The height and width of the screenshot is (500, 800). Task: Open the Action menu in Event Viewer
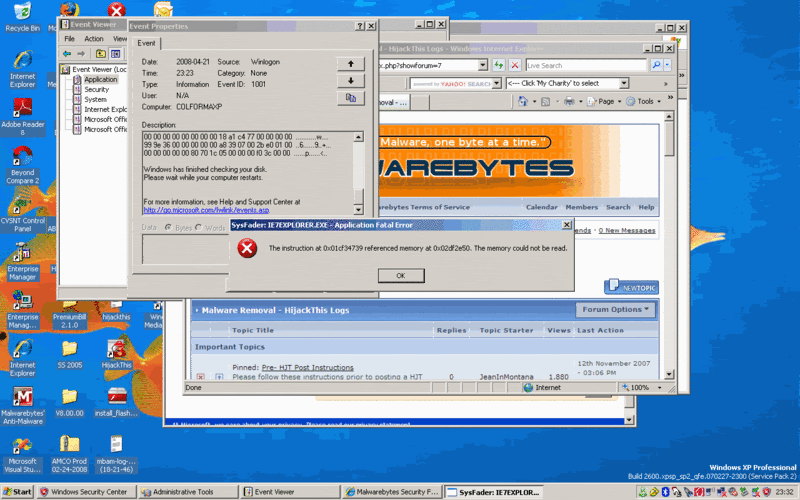tap(94, 39)
